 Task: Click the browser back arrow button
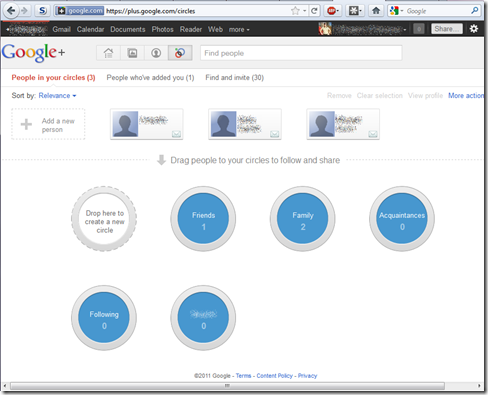(x=11, y=11)
